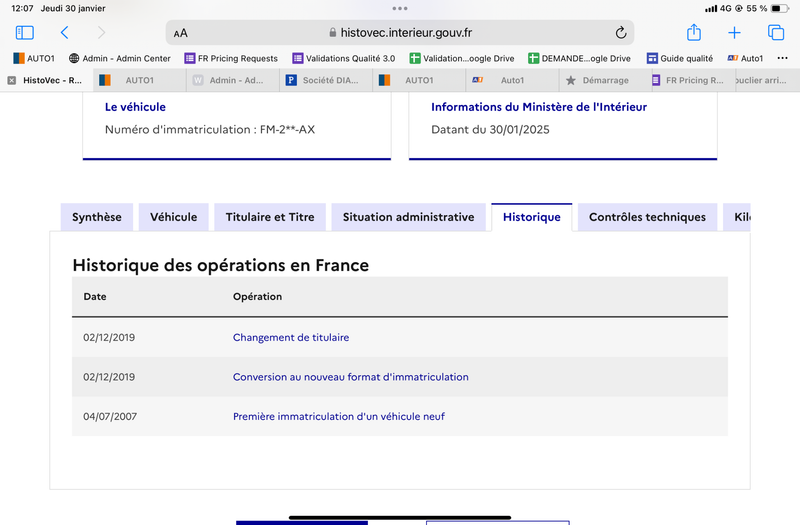This screenshot has height=525, width=800.
Task: Open the Situation administrative tab
Action: pos(408,217)
